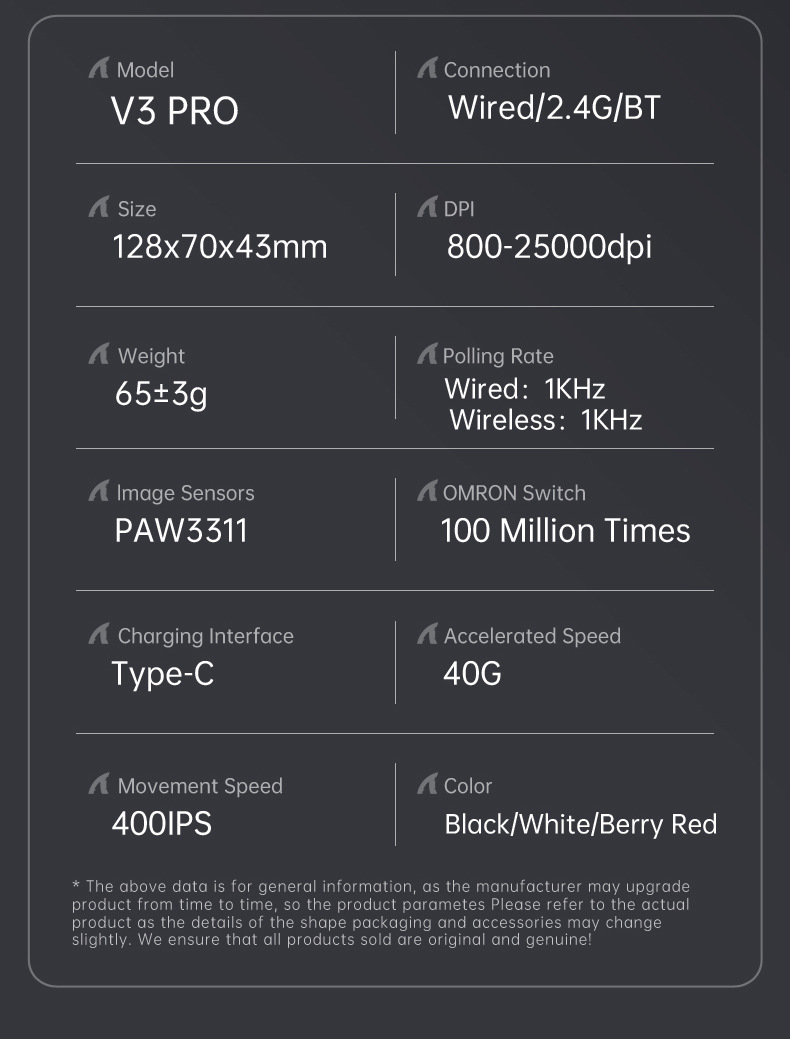Click the 400IPS movement speed value
Viewport: 790px width, 1039px height.
click(x=162, y=824)
